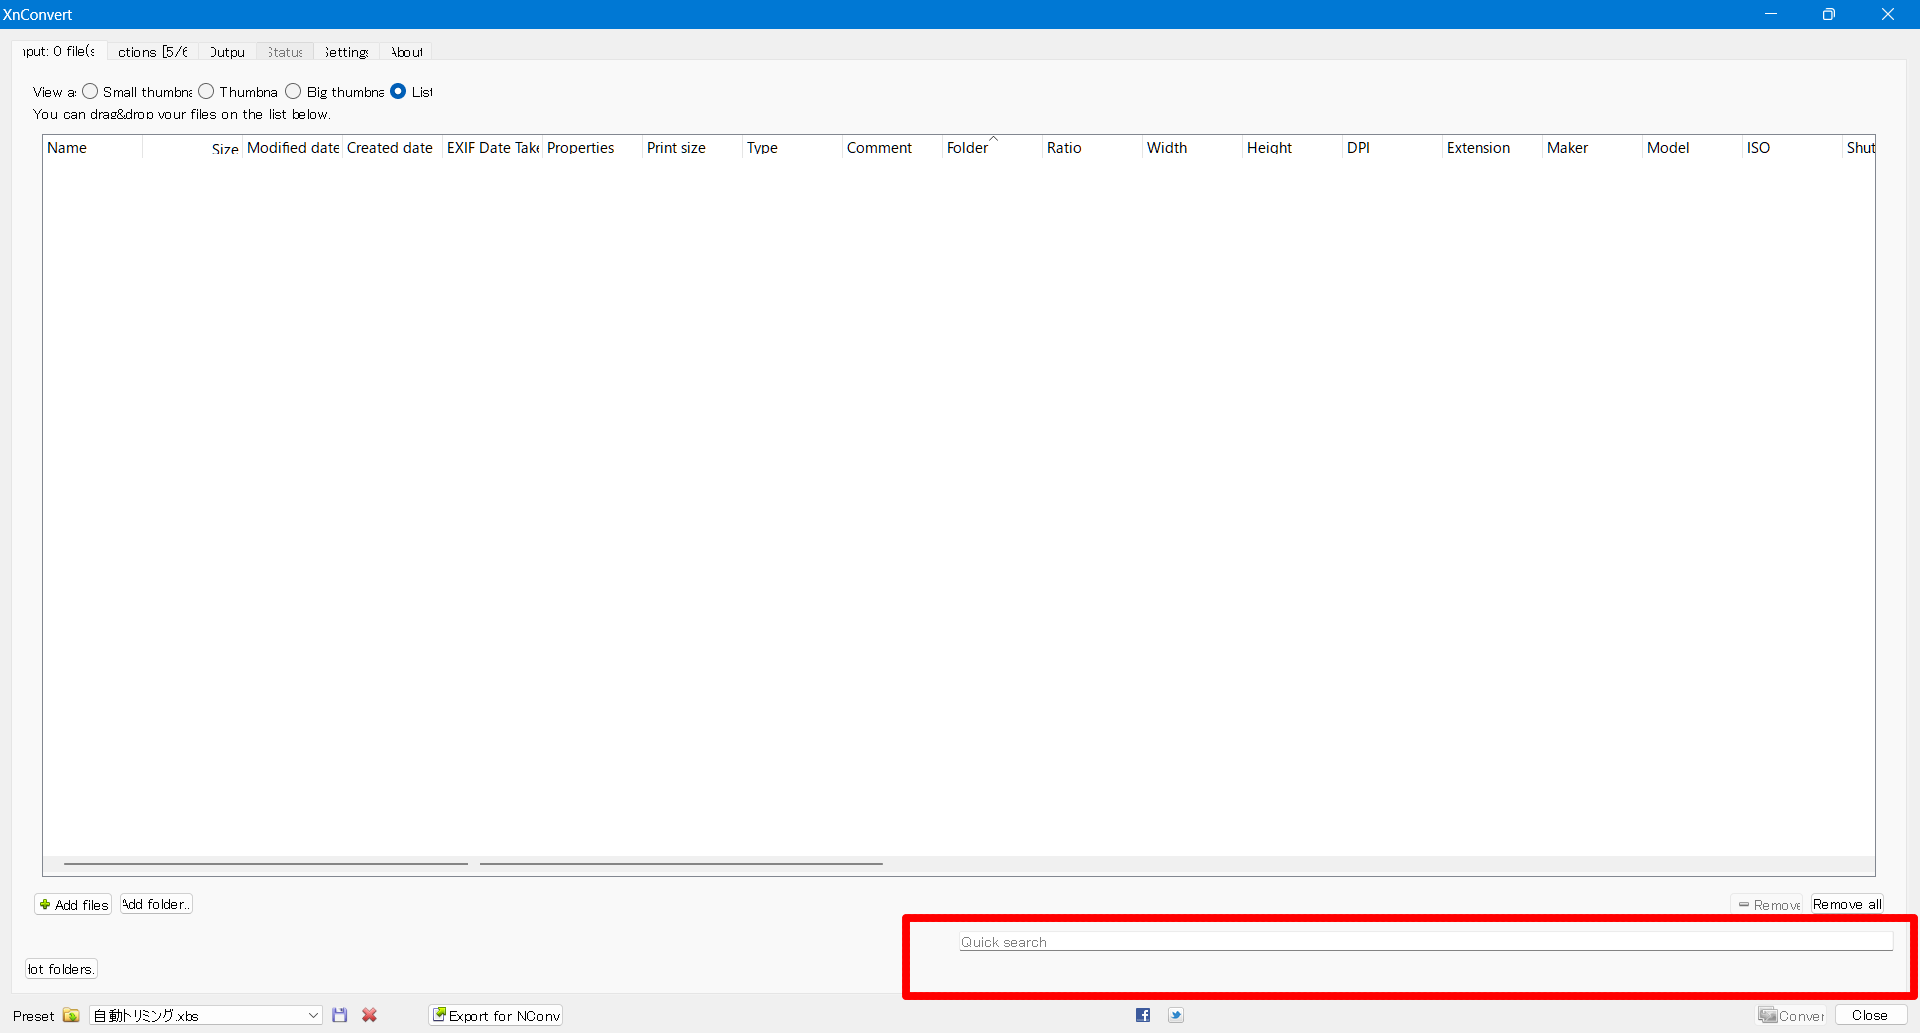Open the preset dropdown showing 自動トリミング.xbs
Viewport: 1920px width, 1033px height.
tap(206, 1015)
